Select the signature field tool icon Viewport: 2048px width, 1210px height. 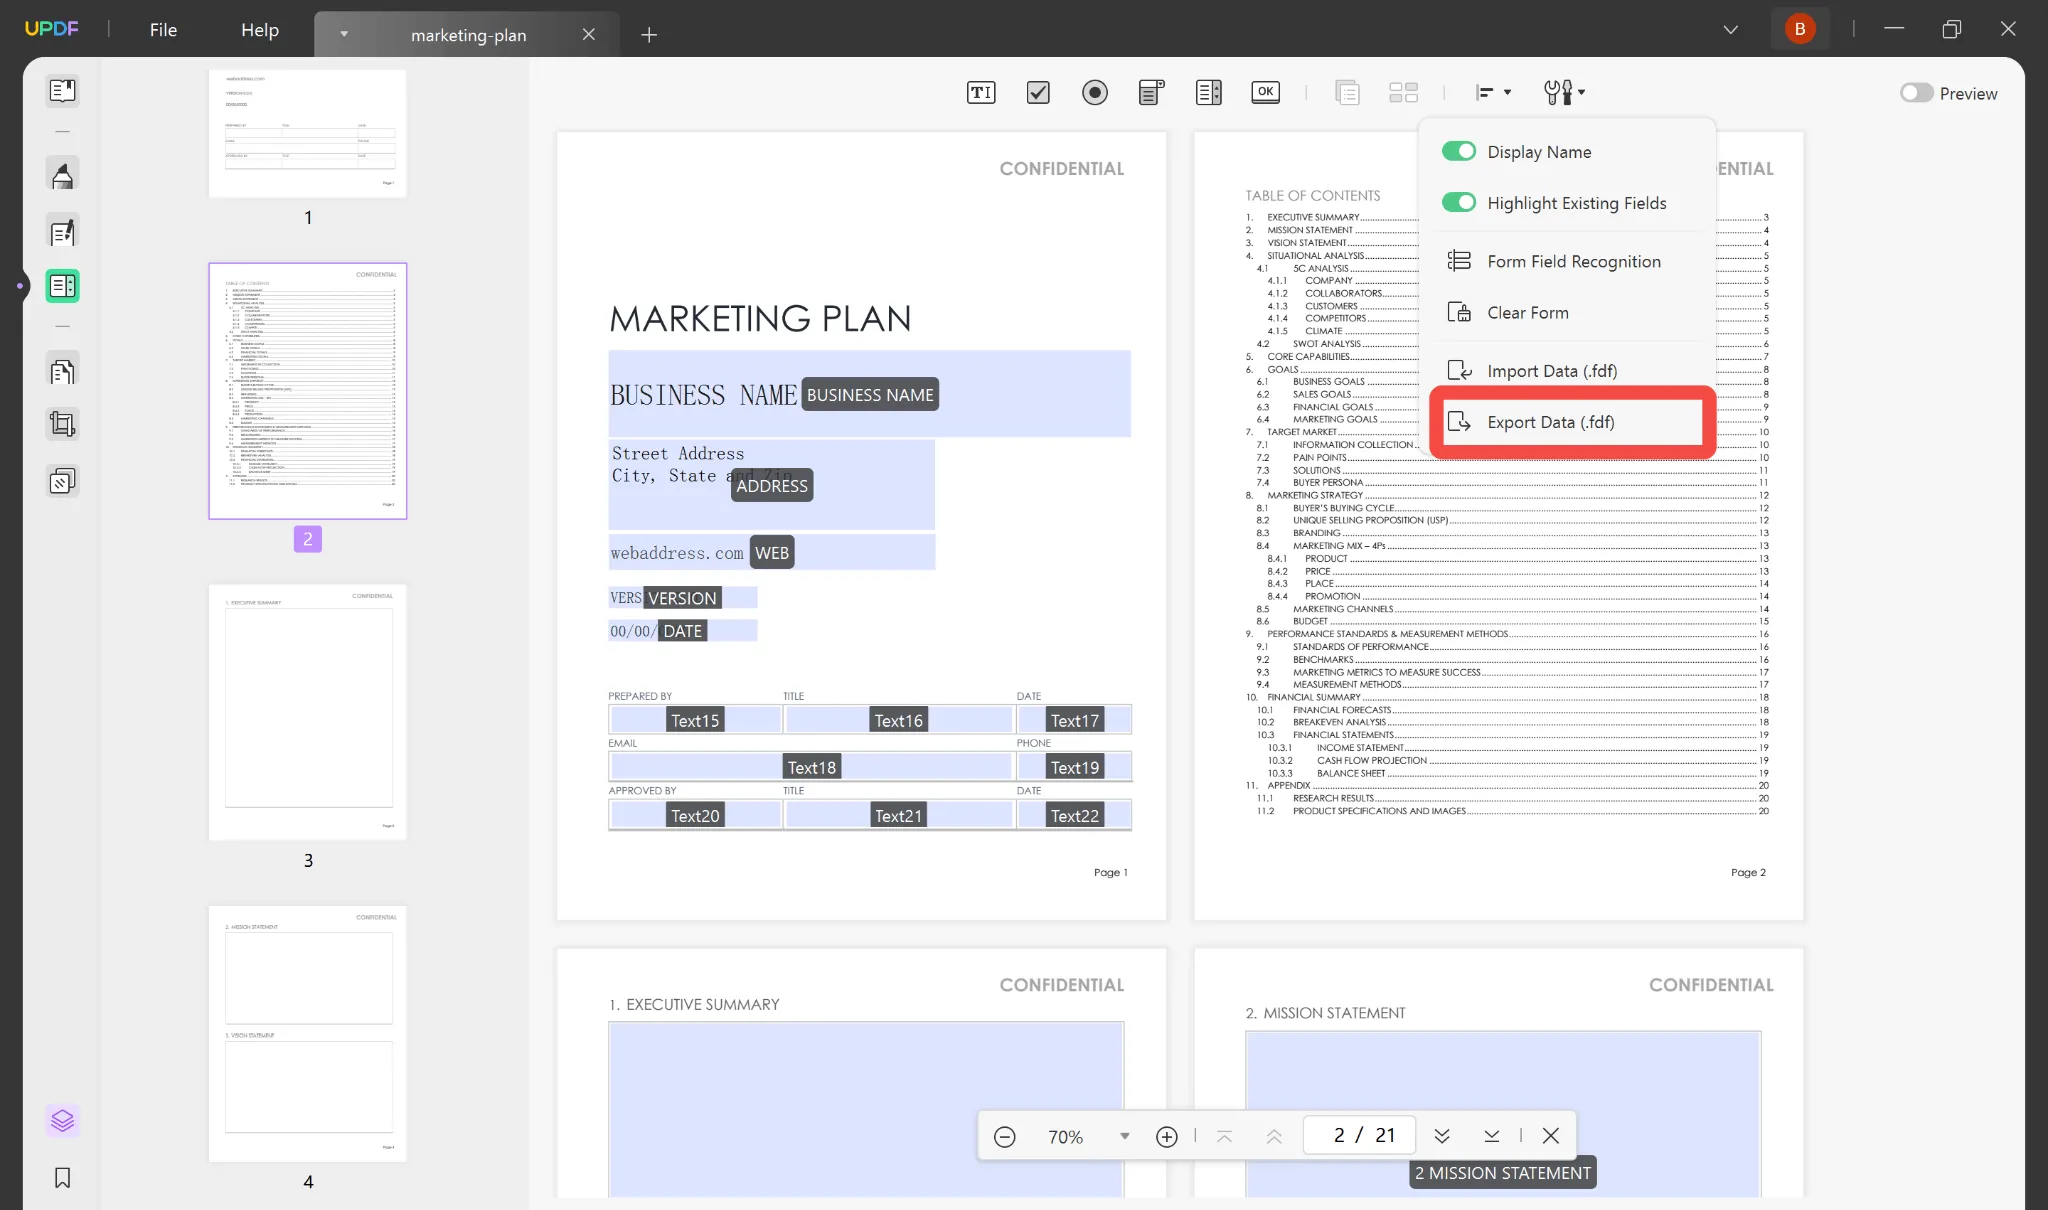tap(1348, 91)
